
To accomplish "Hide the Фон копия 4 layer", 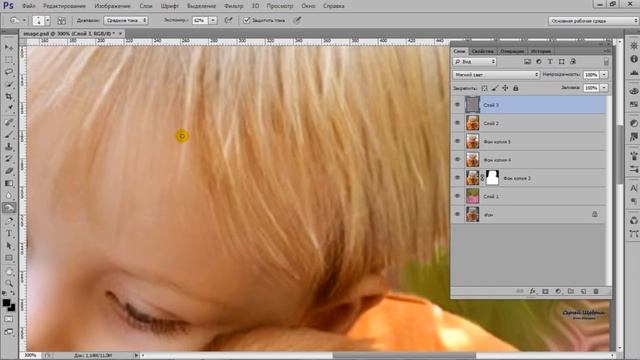I will pyautogui.click(x=458, y=160).
